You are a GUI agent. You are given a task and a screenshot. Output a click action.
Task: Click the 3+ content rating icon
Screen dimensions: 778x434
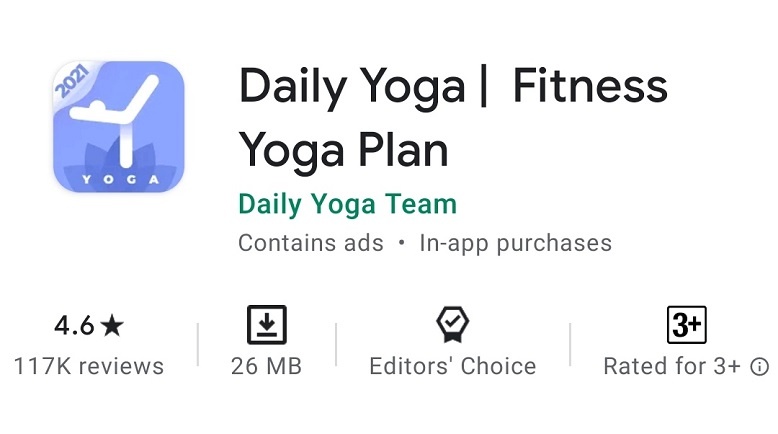(x=687, y=325)
